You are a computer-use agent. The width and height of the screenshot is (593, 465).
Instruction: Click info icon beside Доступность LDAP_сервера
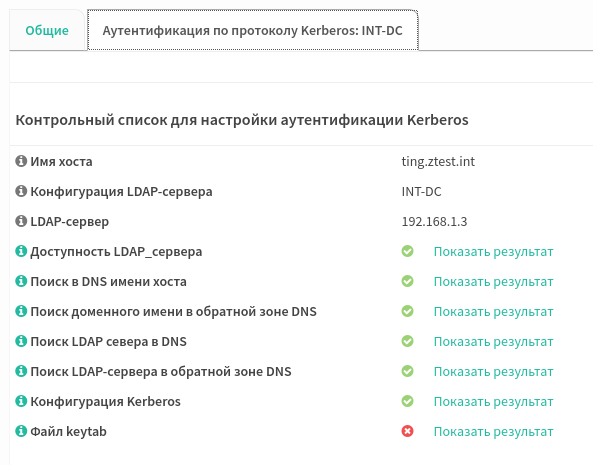click(21, 251)
